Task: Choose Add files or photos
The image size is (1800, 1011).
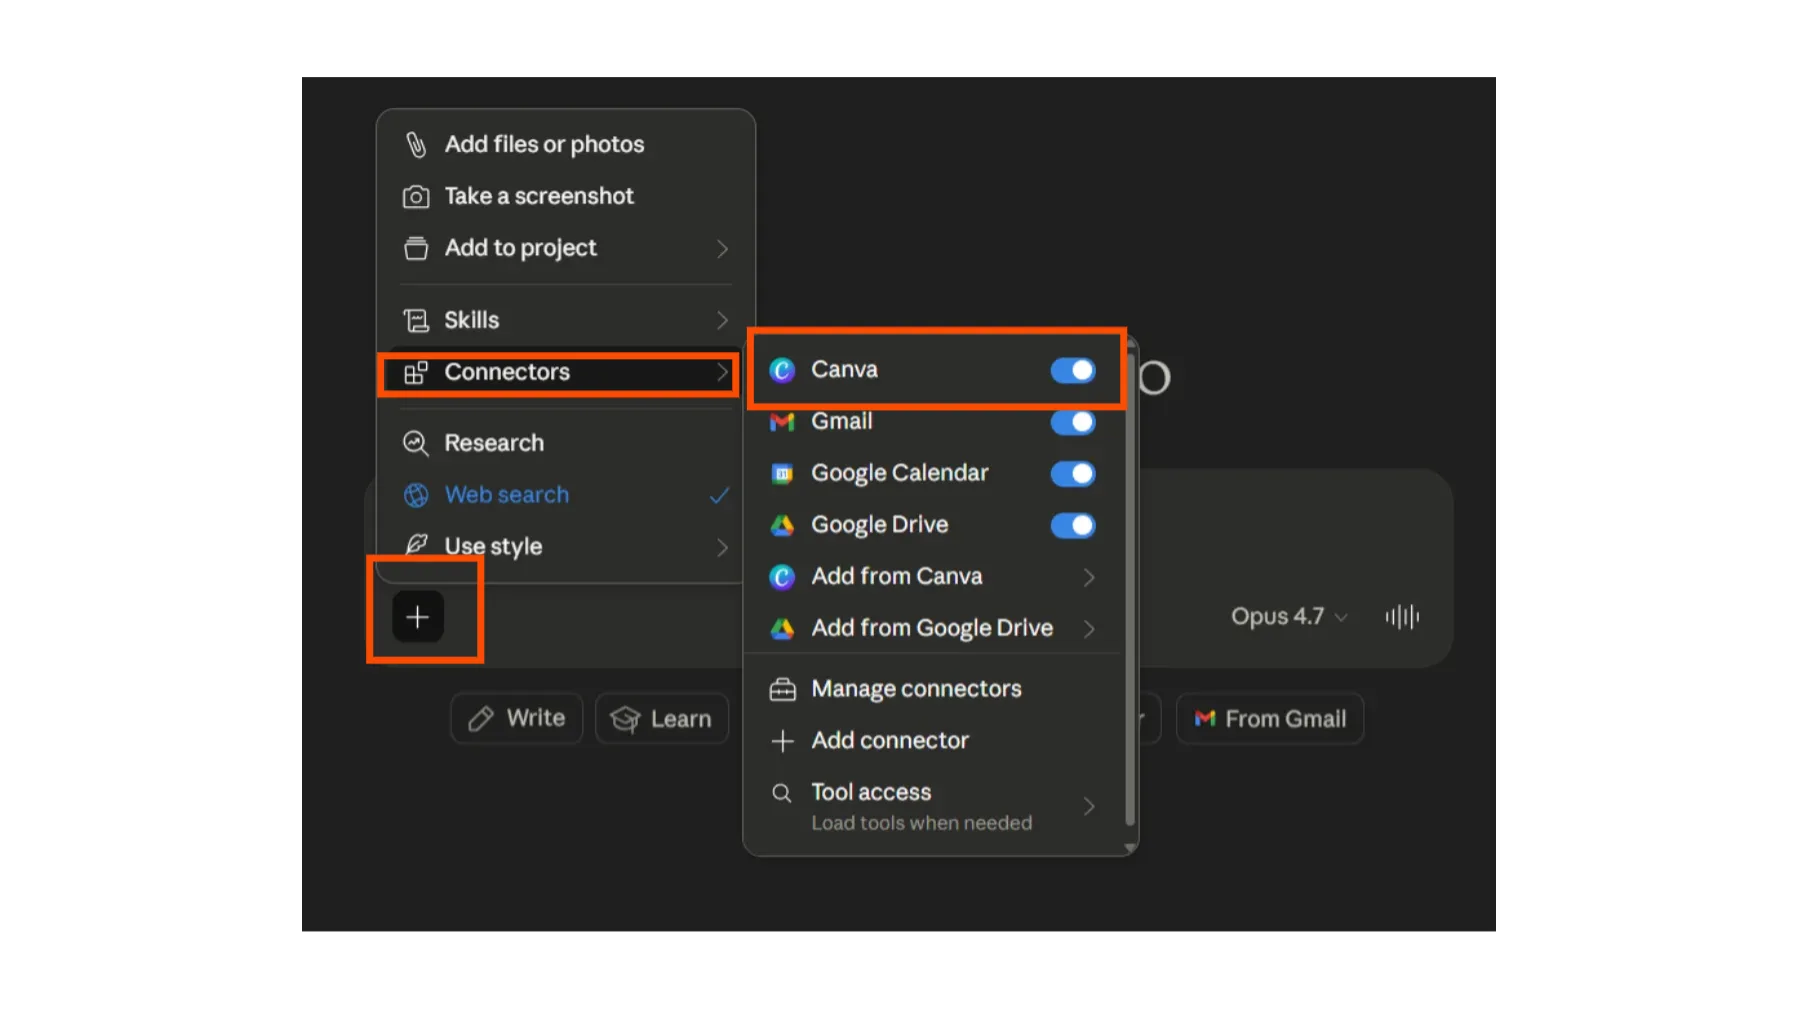Action: (x=565, y=145)
